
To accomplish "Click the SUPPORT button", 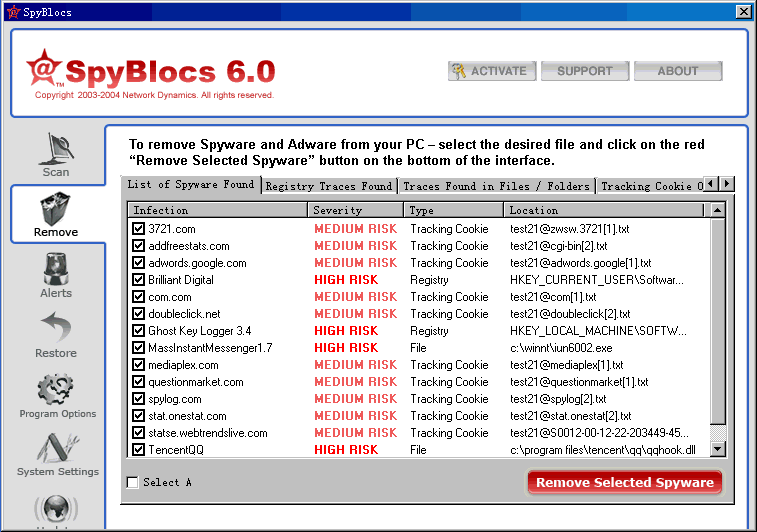I will click(585, 71).
